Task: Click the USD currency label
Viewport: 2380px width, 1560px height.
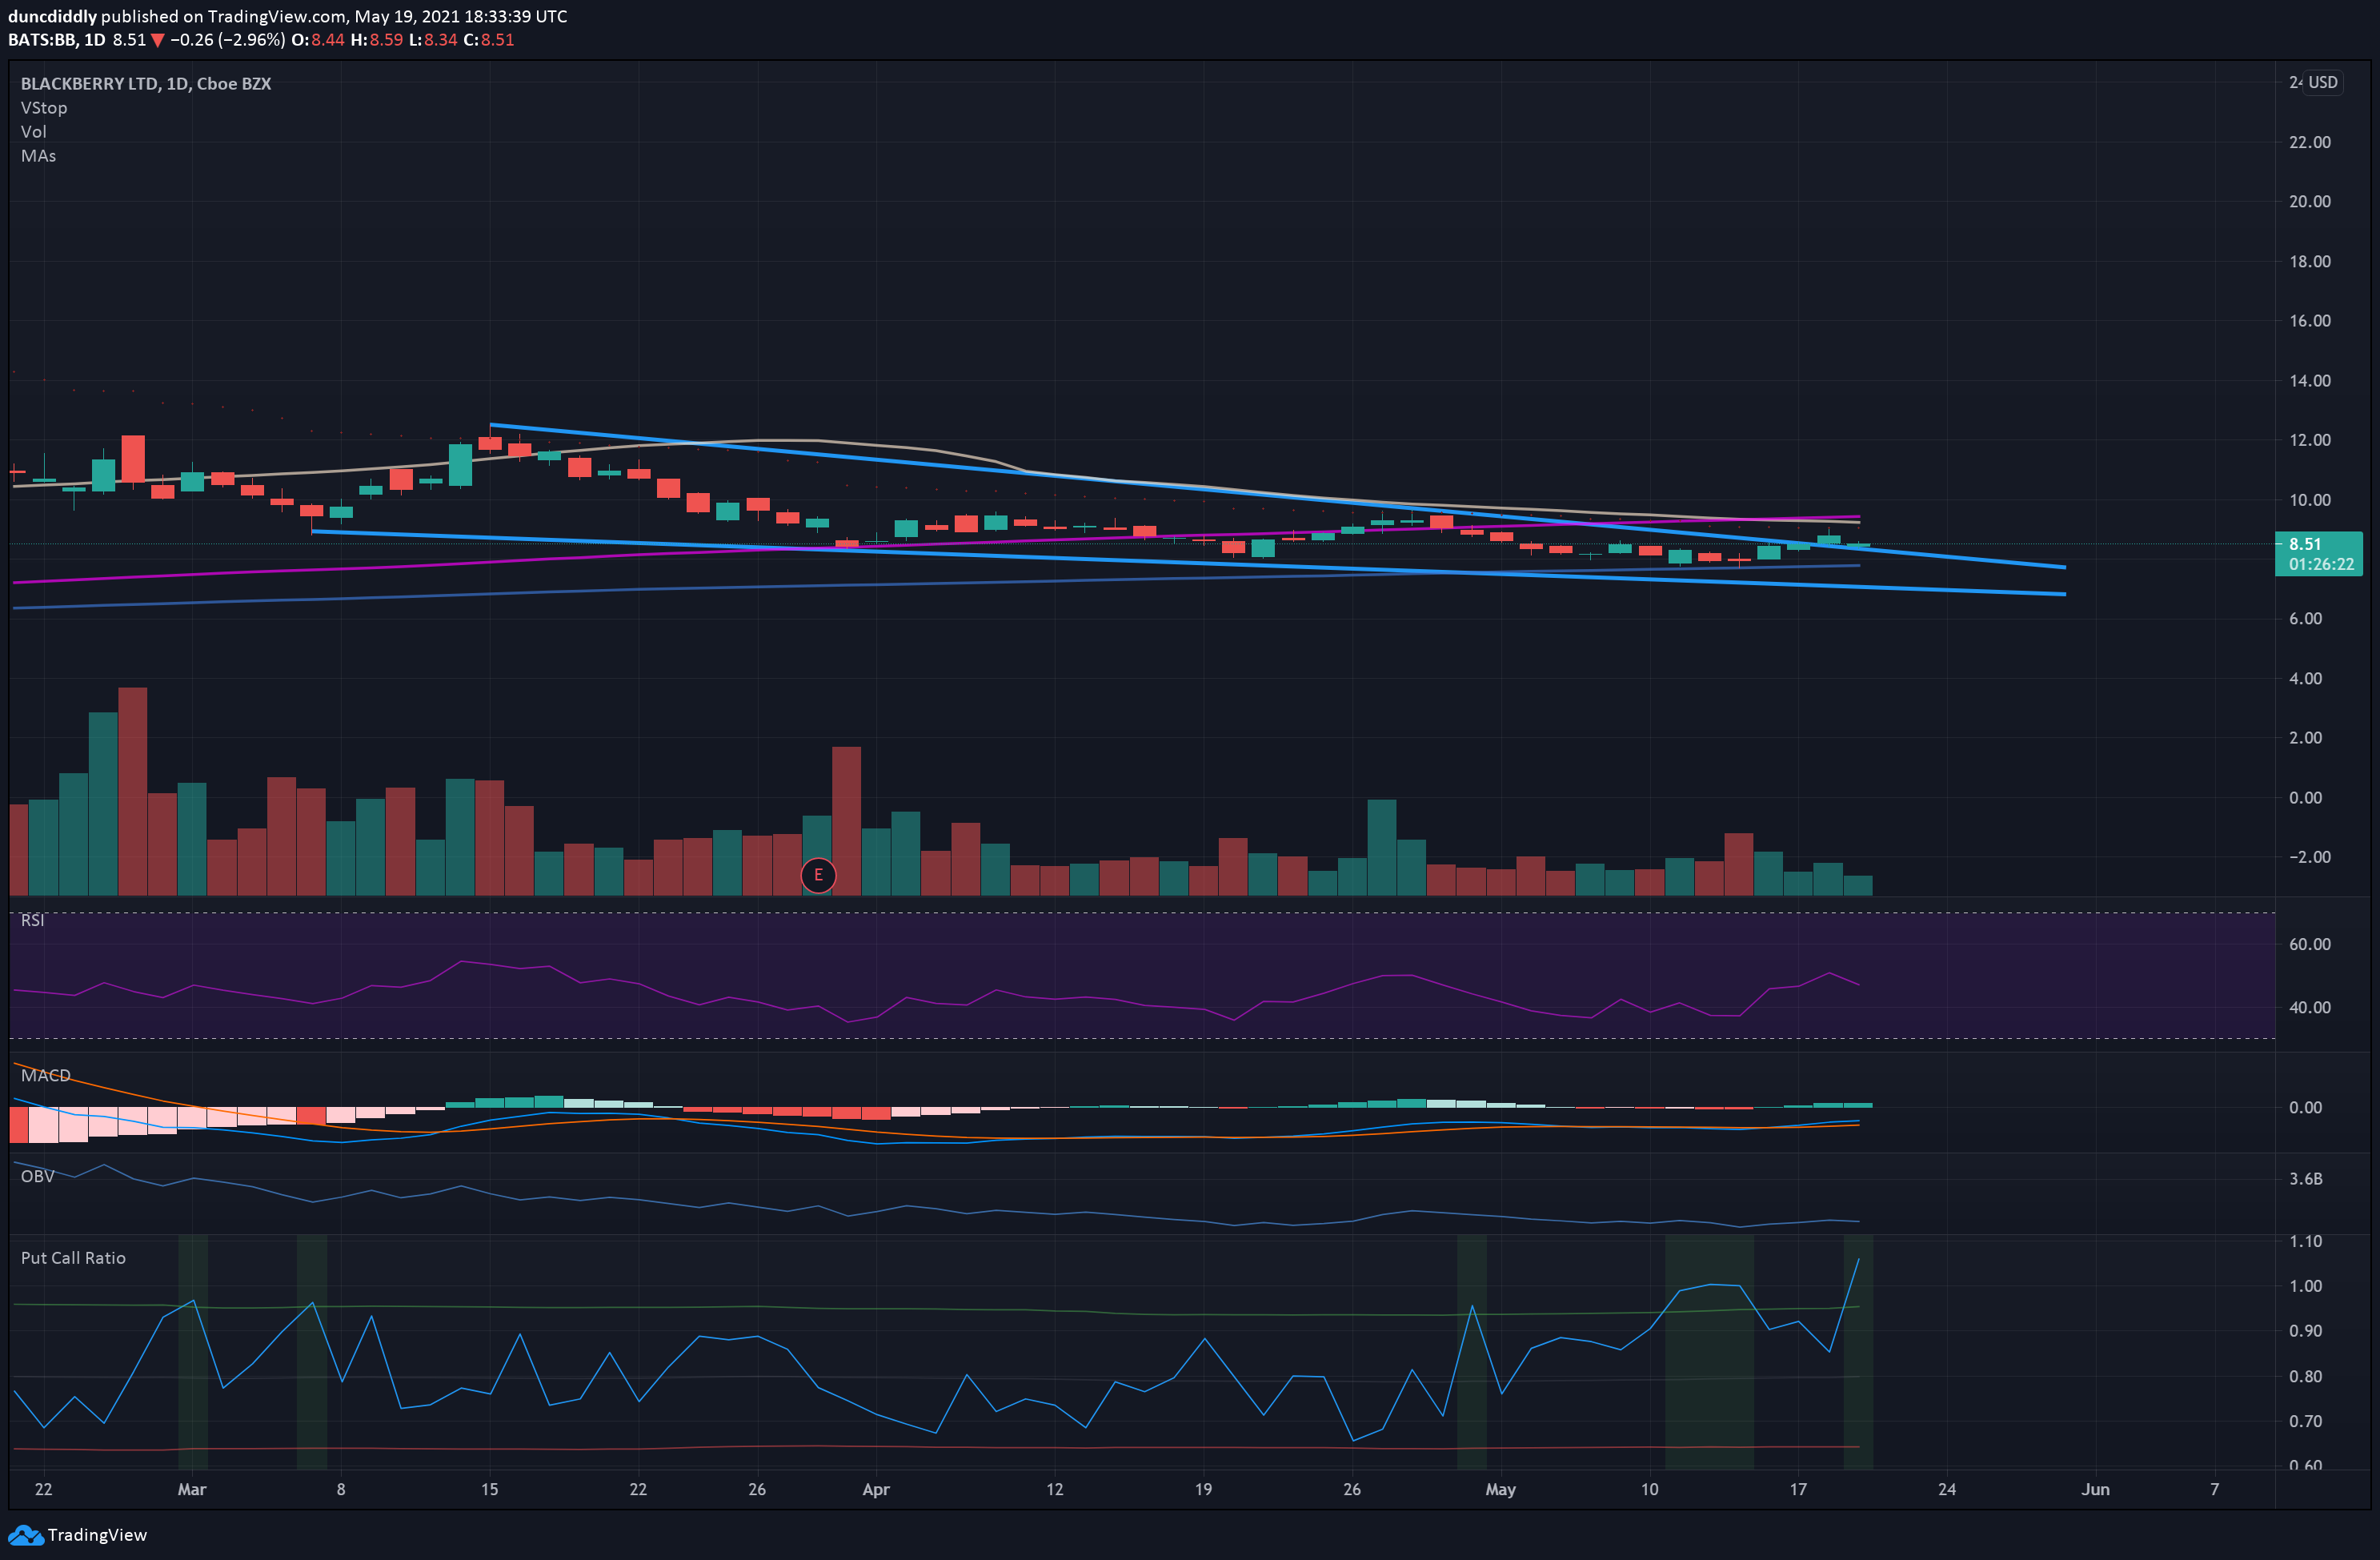Action: [x=2322, y=82]
